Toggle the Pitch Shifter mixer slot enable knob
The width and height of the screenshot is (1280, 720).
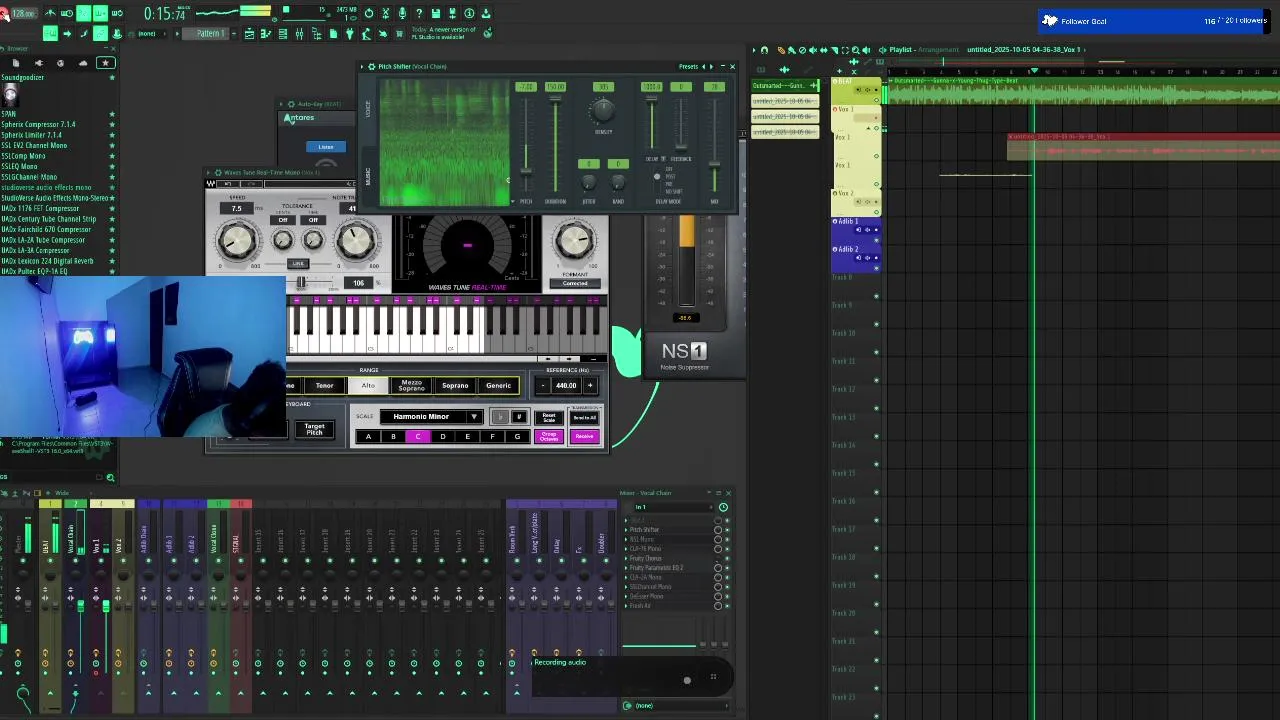coord(718,530)
